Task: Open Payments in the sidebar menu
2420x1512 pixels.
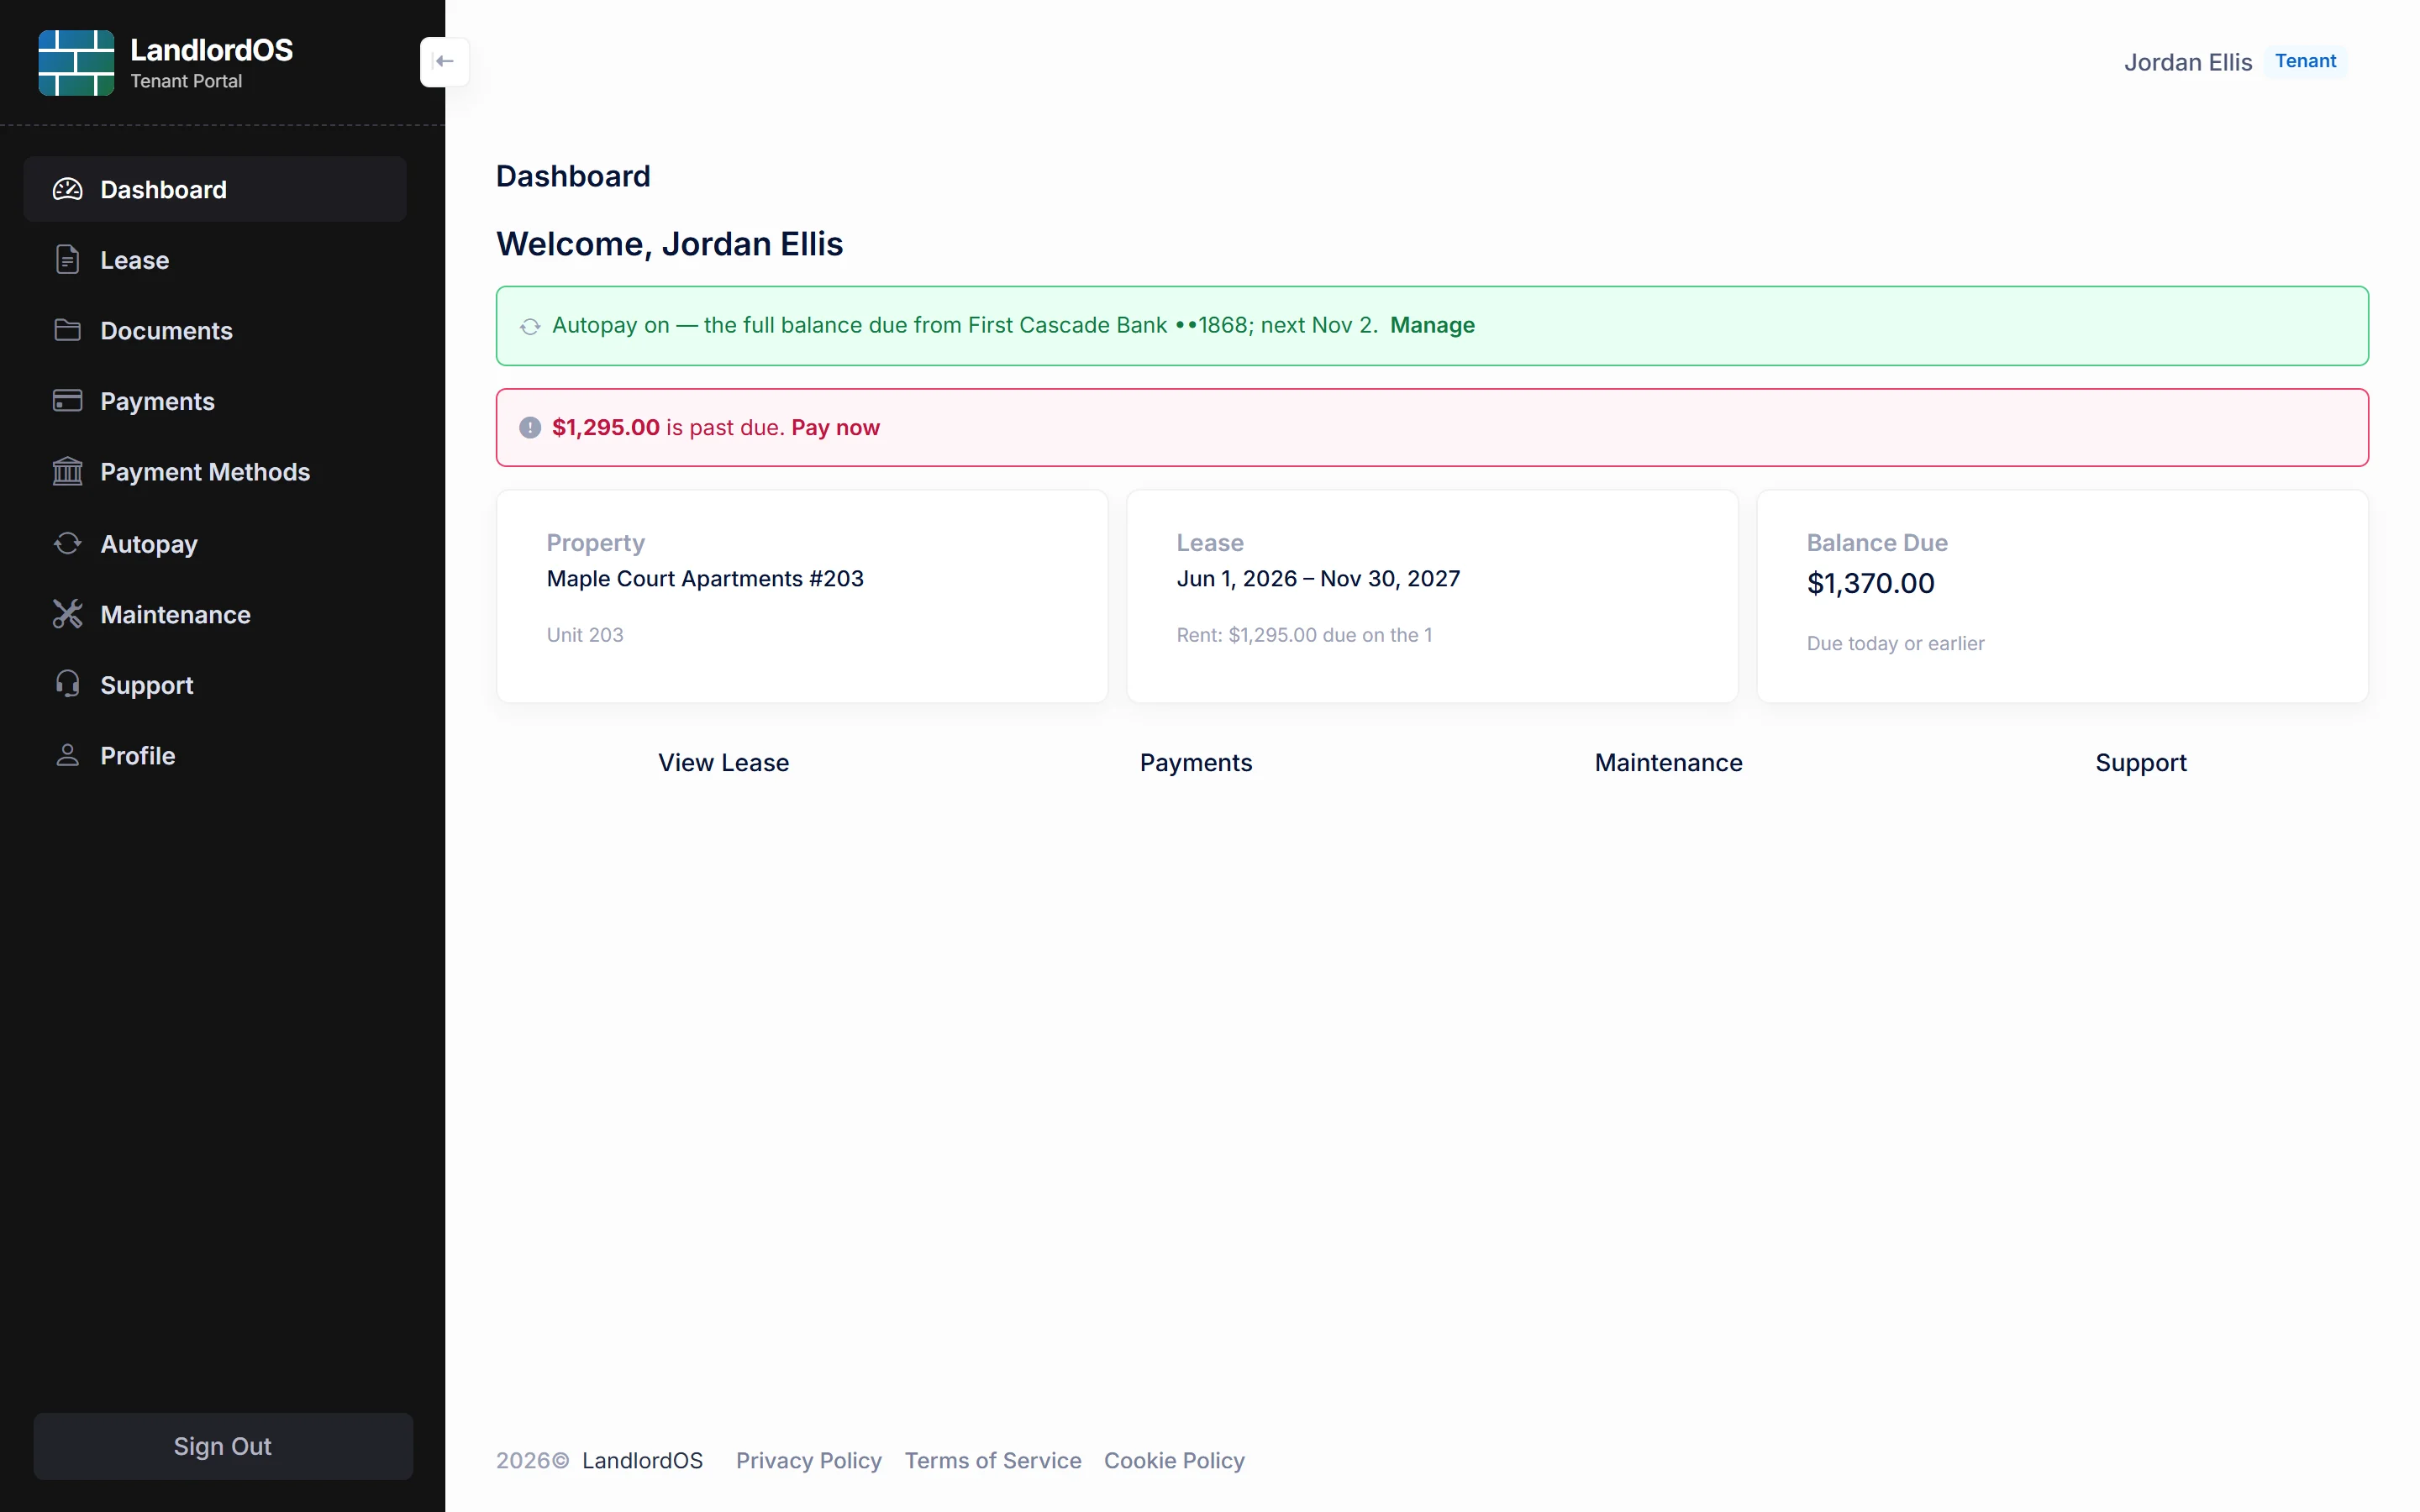Action: (x=215, y=401)
